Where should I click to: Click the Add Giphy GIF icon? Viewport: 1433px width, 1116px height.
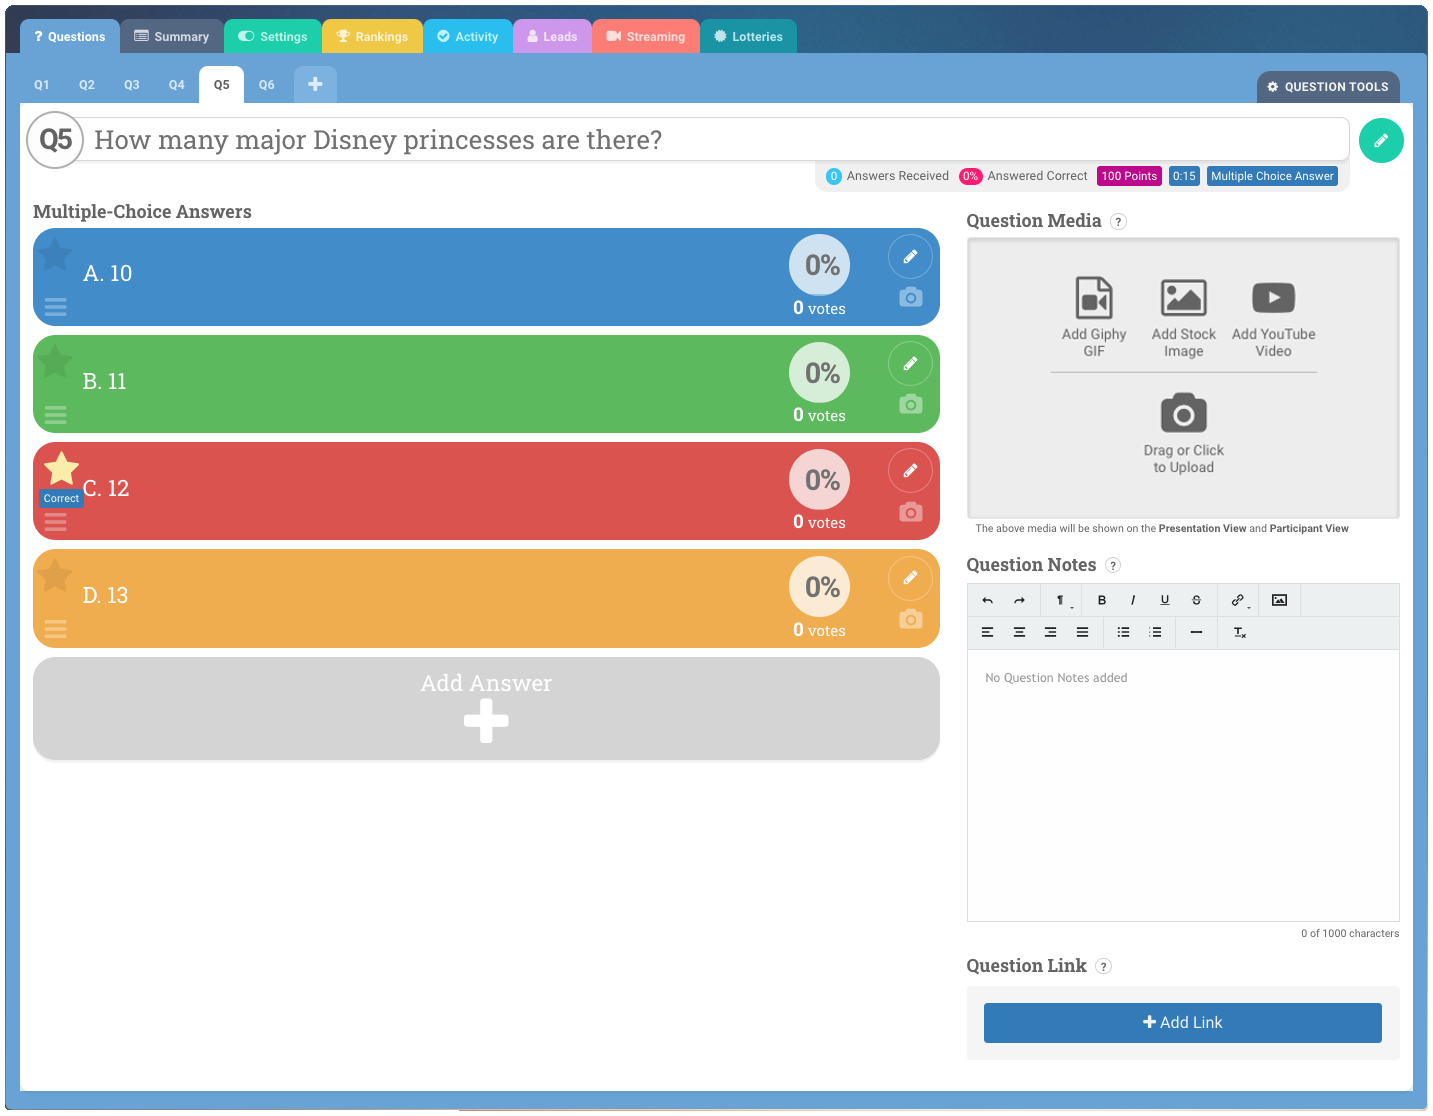coord(1094,298)
